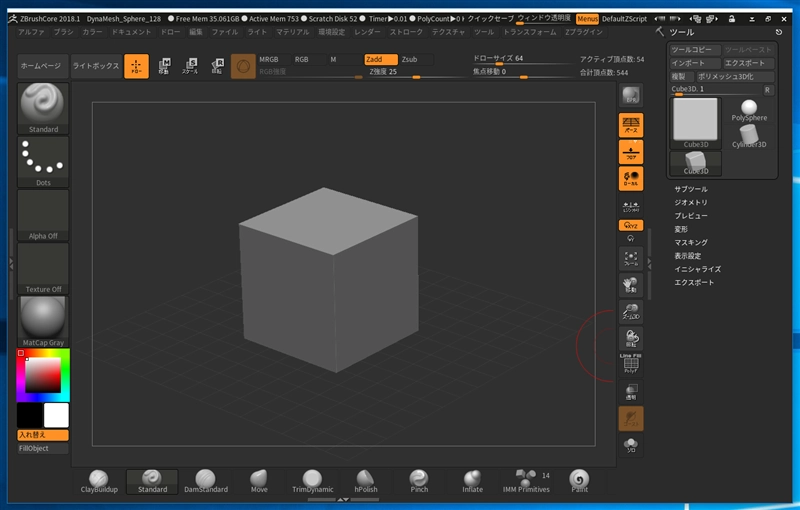Select the hPolish brush
The image size is (800, 510).
366,482
